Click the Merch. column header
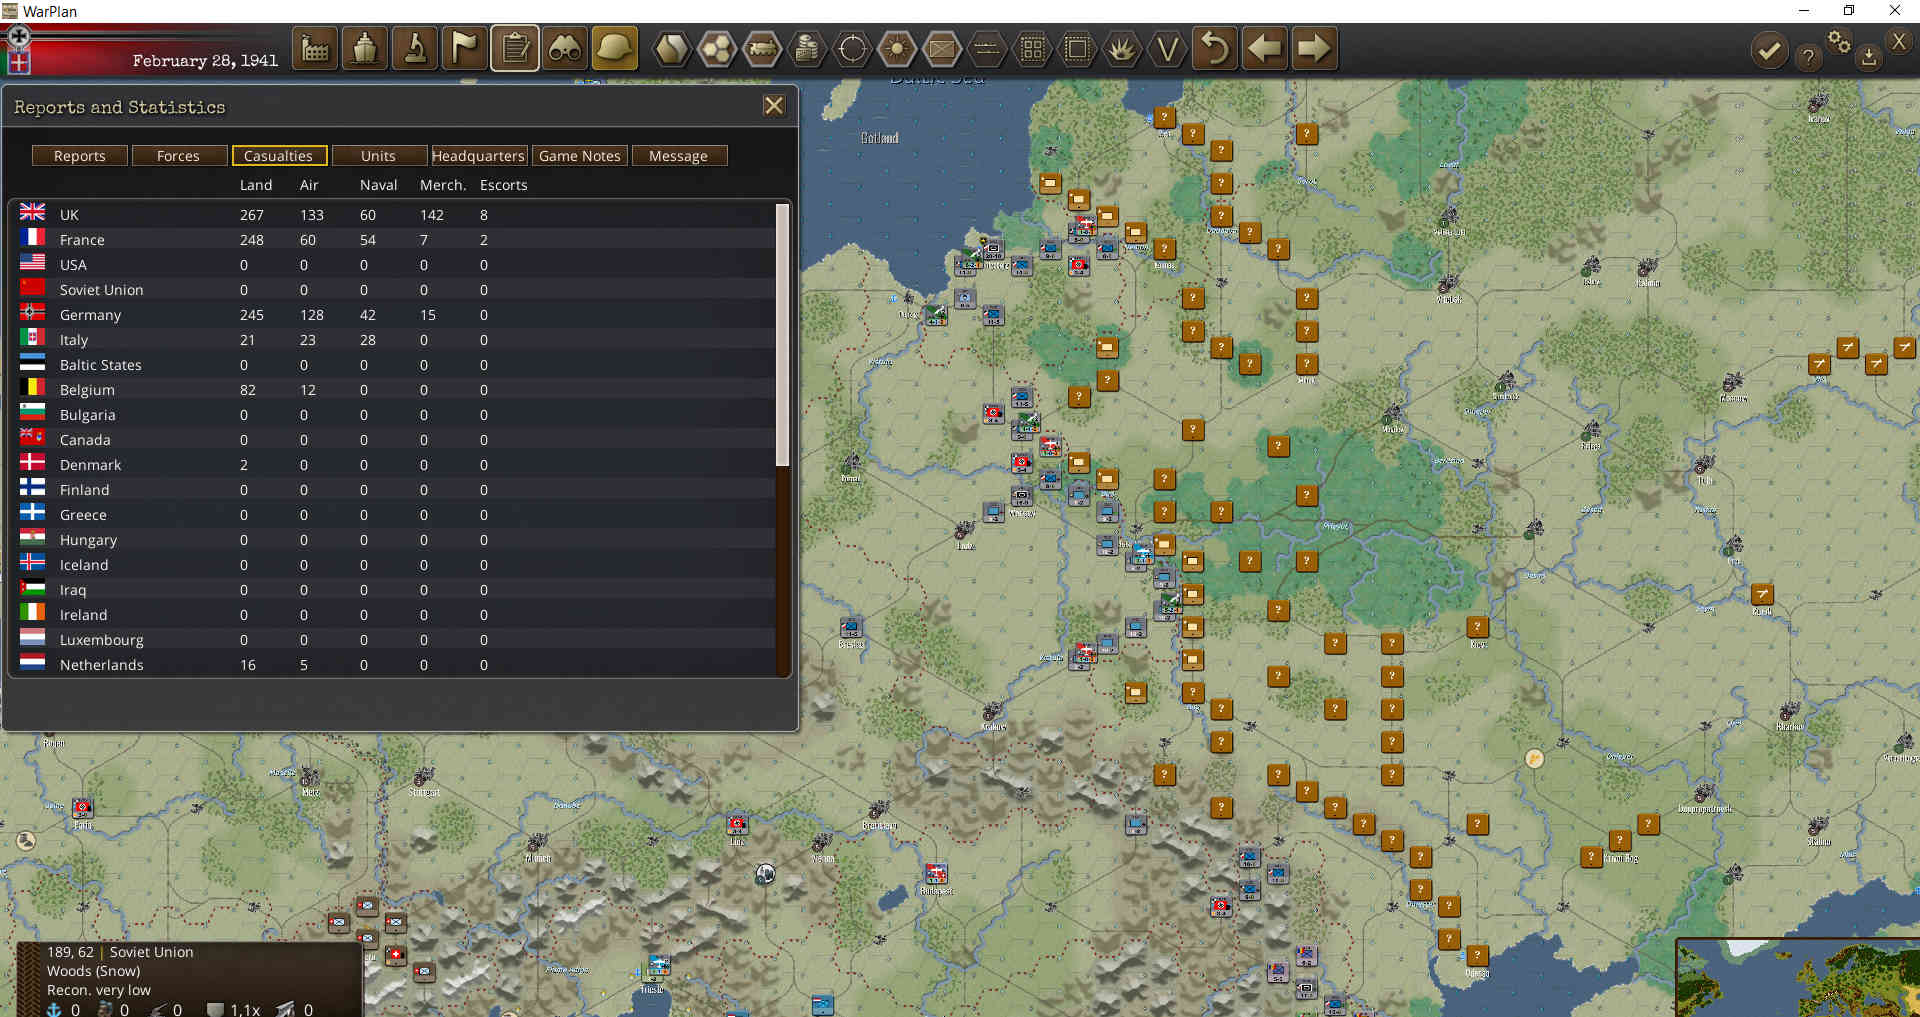 443,185
